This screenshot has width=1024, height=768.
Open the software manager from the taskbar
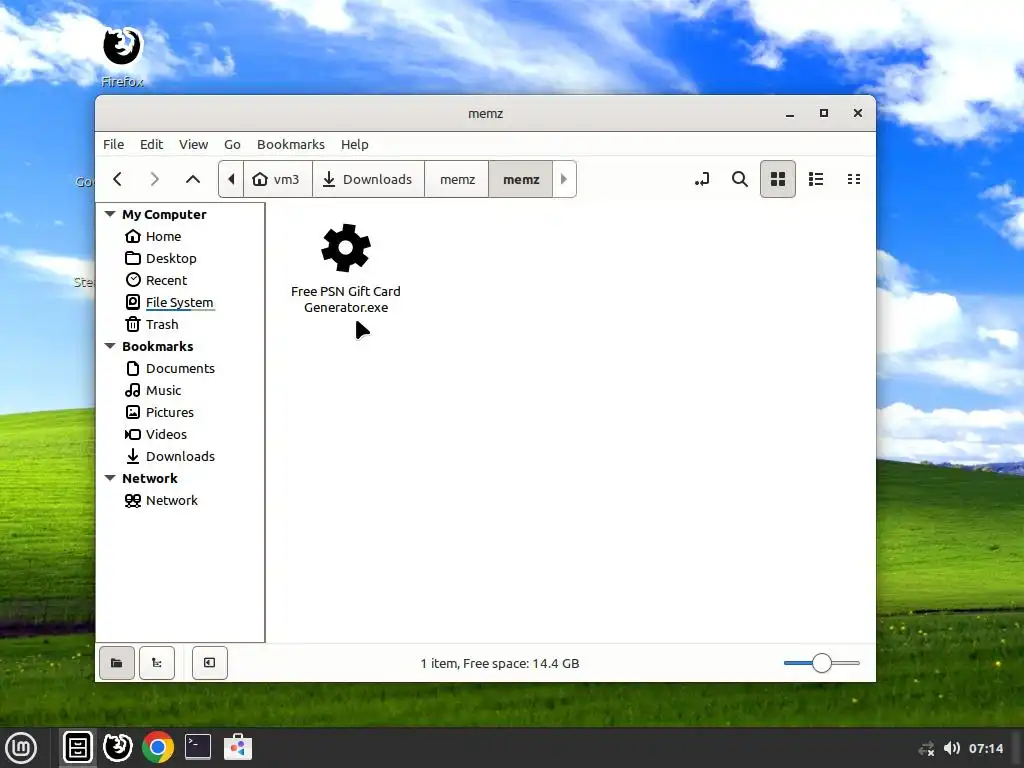coord(238,747)
